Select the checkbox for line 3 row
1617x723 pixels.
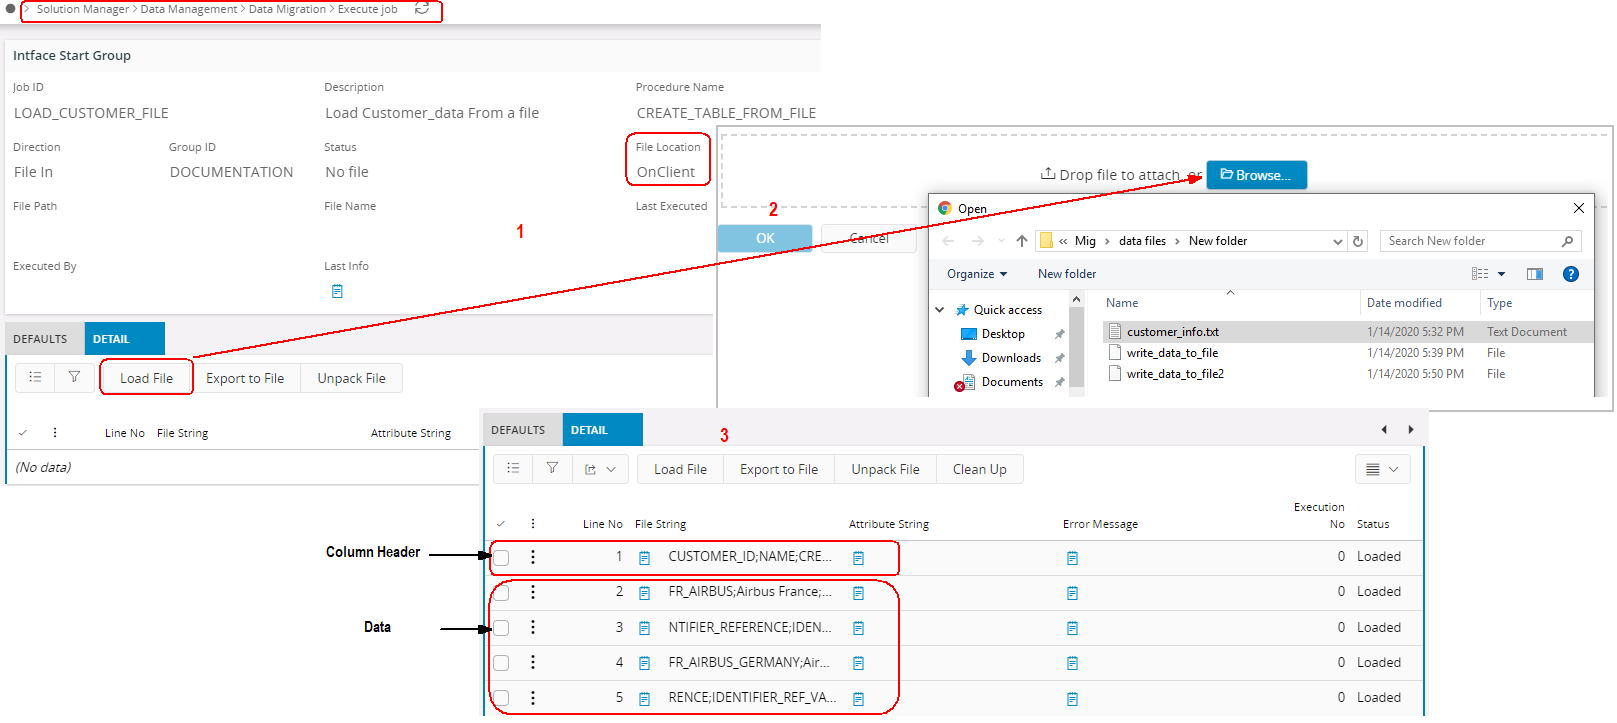(x=502, y=628)
